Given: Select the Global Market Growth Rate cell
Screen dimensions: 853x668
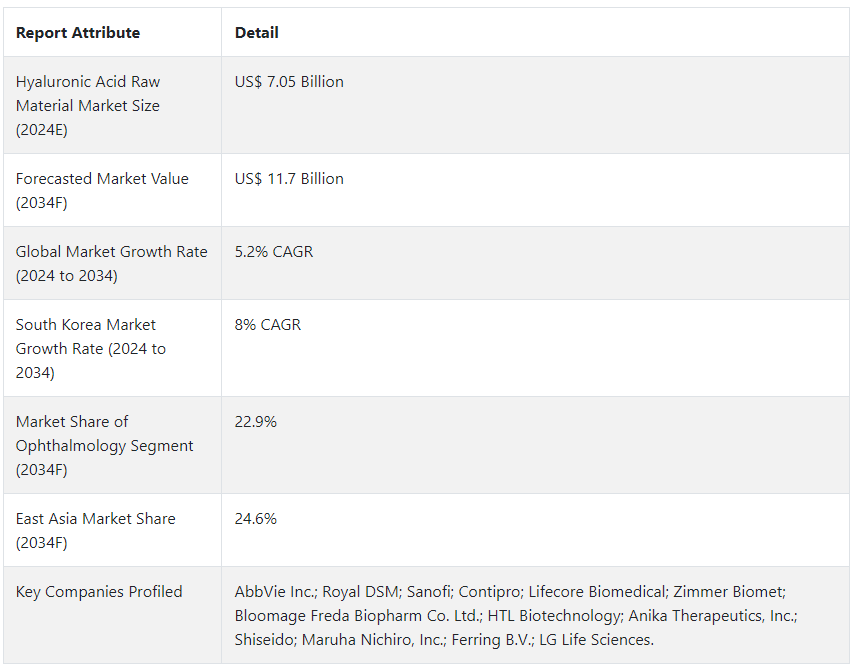Looking at the screenshot, I should (x=112, y=263).
